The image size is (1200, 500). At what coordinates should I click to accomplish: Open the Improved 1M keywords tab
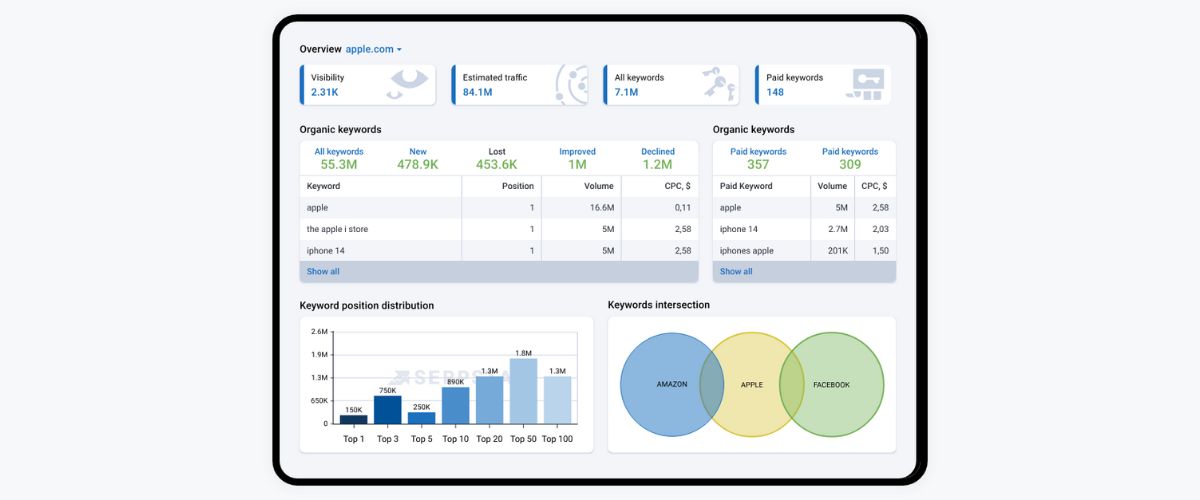pyautogui.click(x=577, y=158)
